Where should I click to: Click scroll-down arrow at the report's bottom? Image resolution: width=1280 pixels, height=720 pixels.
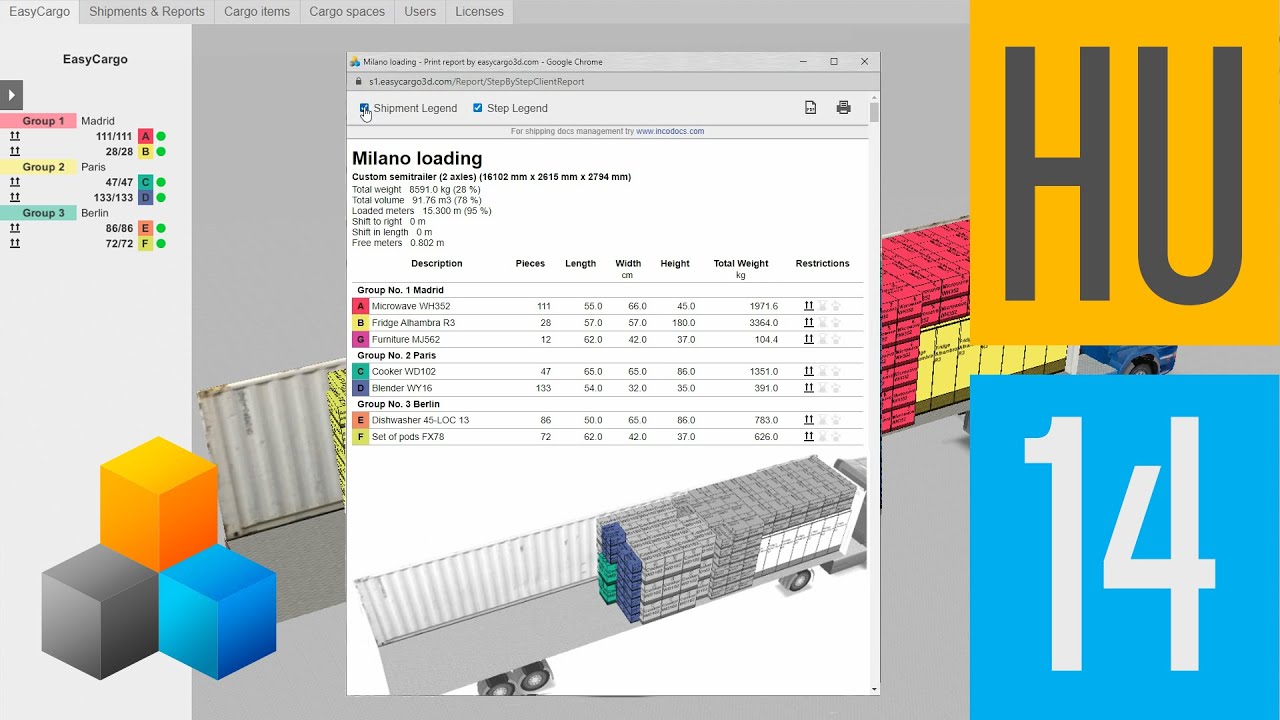[x=875, y=689]
